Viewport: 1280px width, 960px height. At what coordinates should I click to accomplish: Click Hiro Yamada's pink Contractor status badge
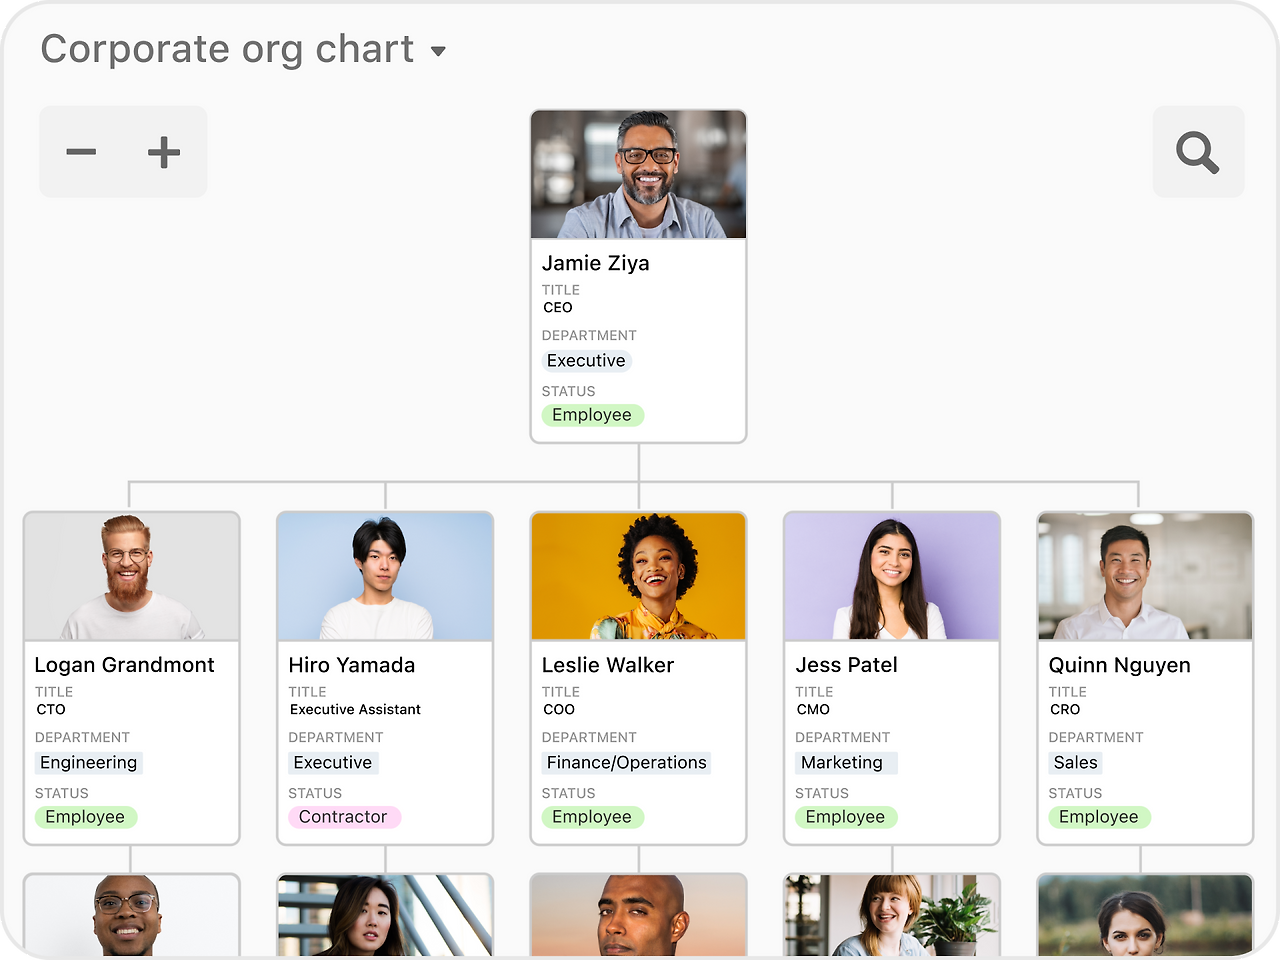point(344,817)
